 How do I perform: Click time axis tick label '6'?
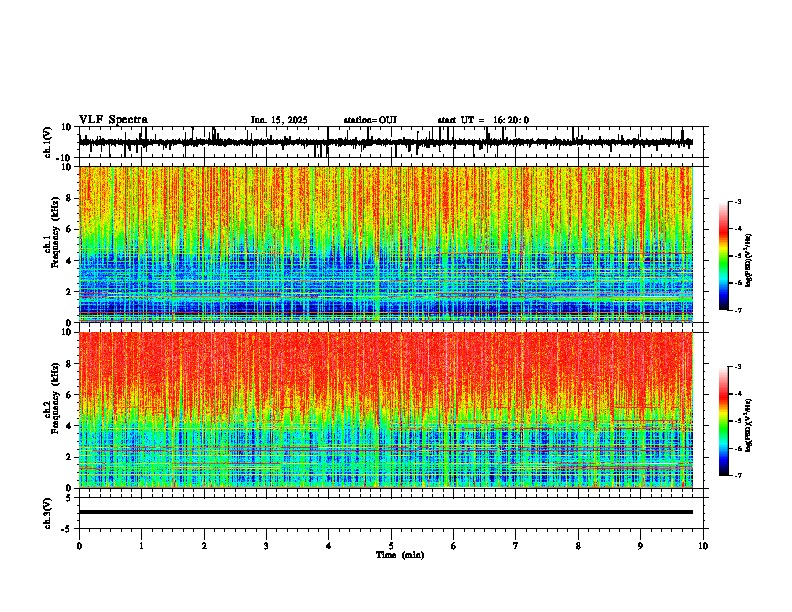pos(454,546)
